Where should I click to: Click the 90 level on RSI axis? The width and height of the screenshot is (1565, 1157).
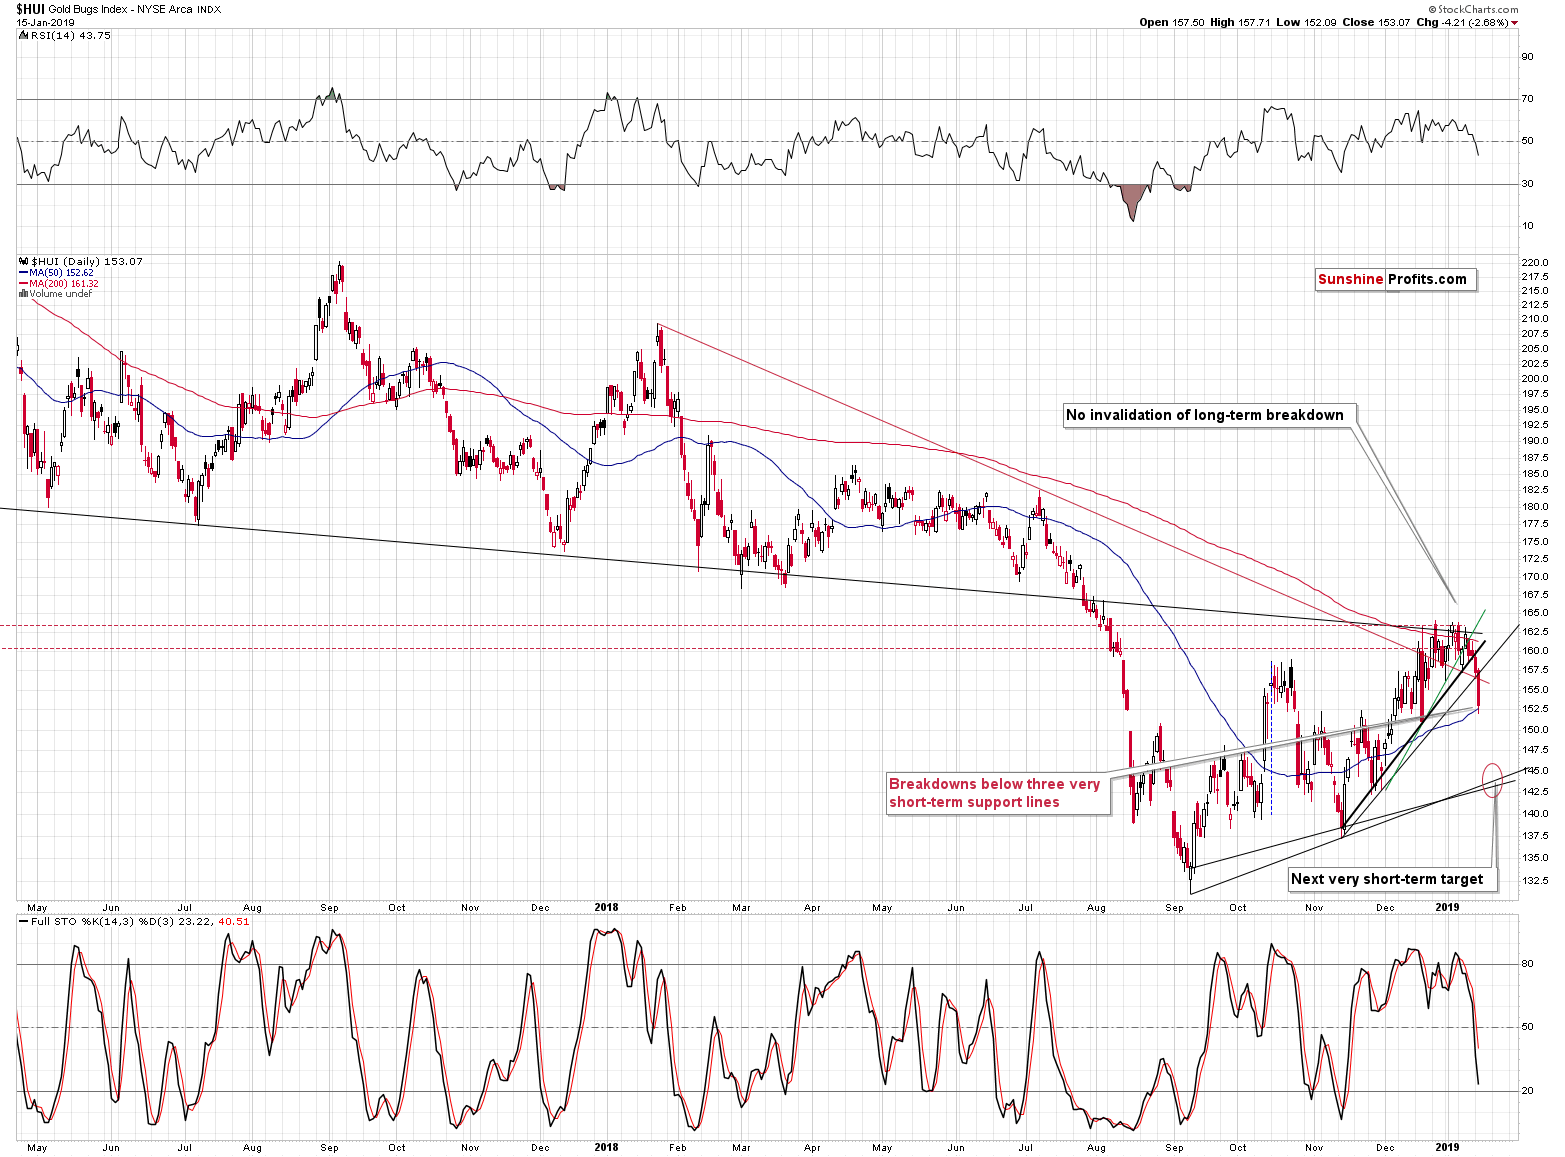1527,57
